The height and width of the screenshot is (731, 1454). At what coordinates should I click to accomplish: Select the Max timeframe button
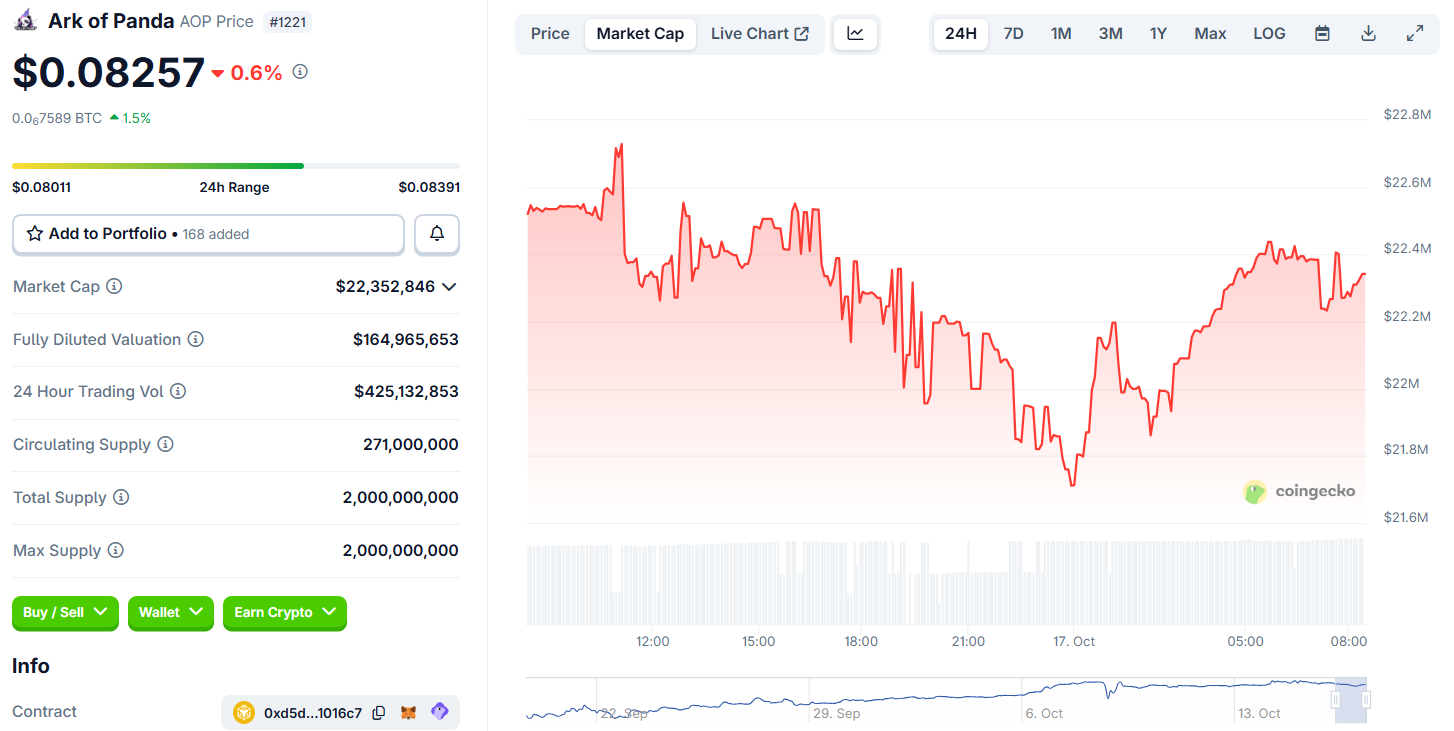click(x=1210, y=33)
